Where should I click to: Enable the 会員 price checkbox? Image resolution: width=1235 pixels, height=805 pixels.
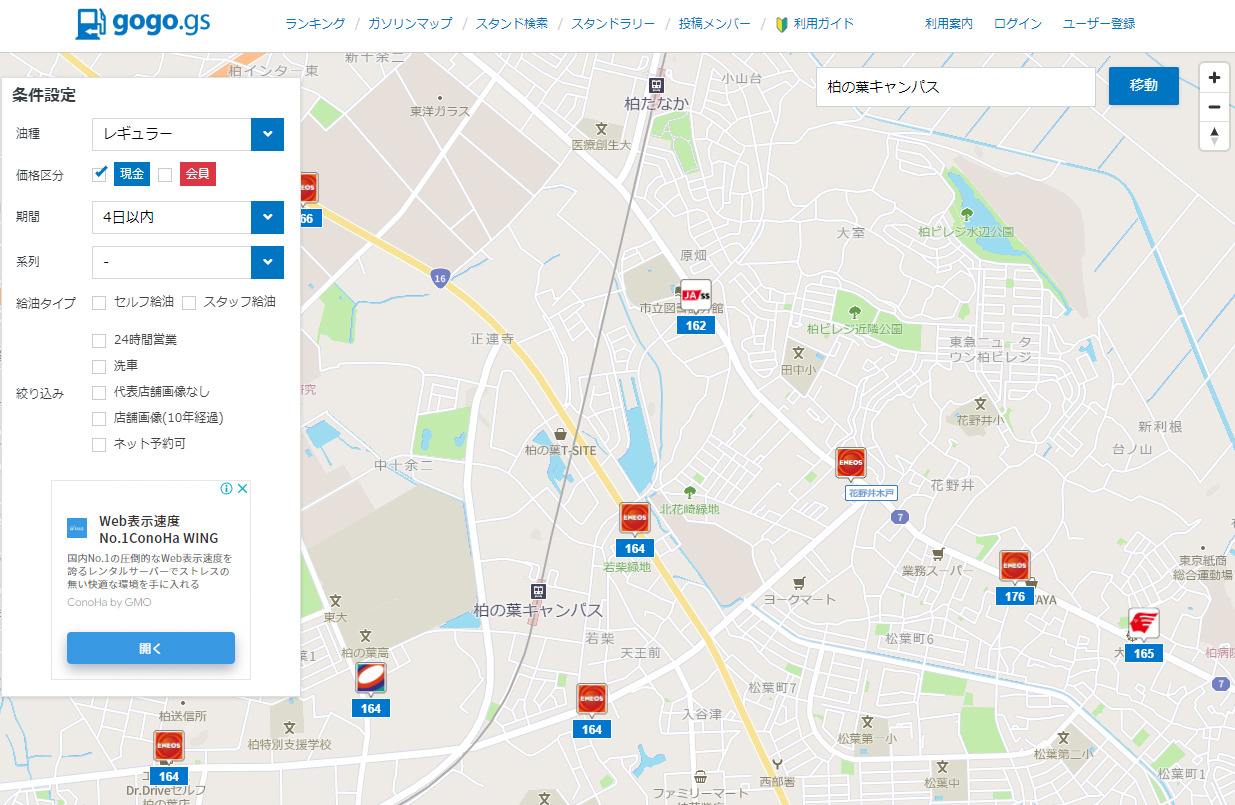pyautogui.click(x=166, y=174)
